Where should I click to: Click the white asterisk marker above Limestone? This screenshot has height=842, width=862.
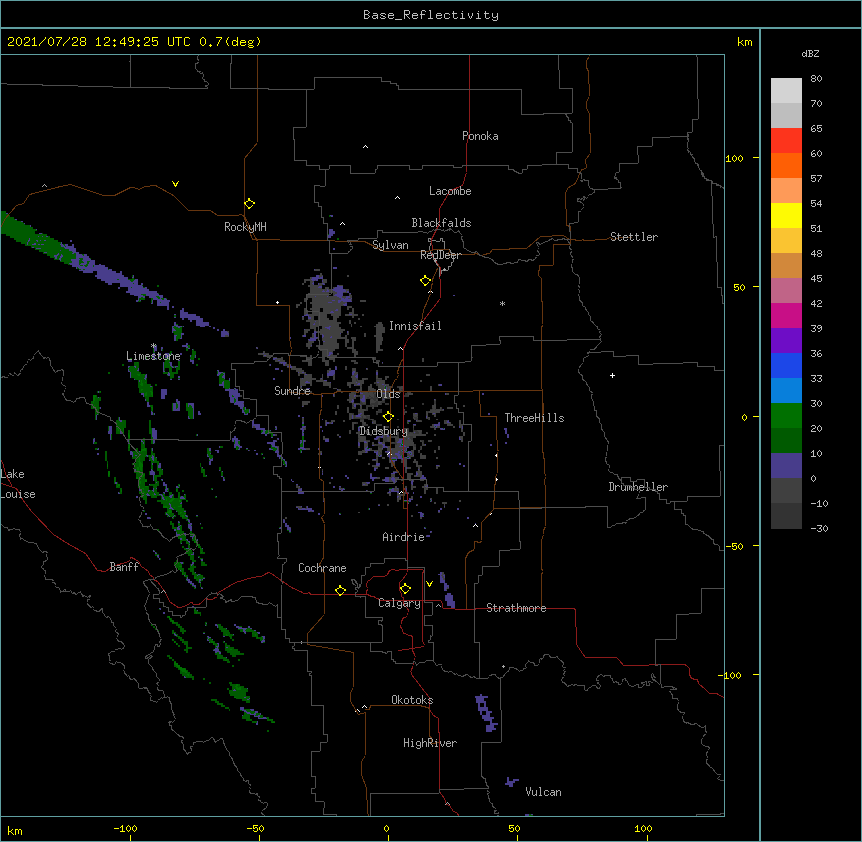click(154, 346)
